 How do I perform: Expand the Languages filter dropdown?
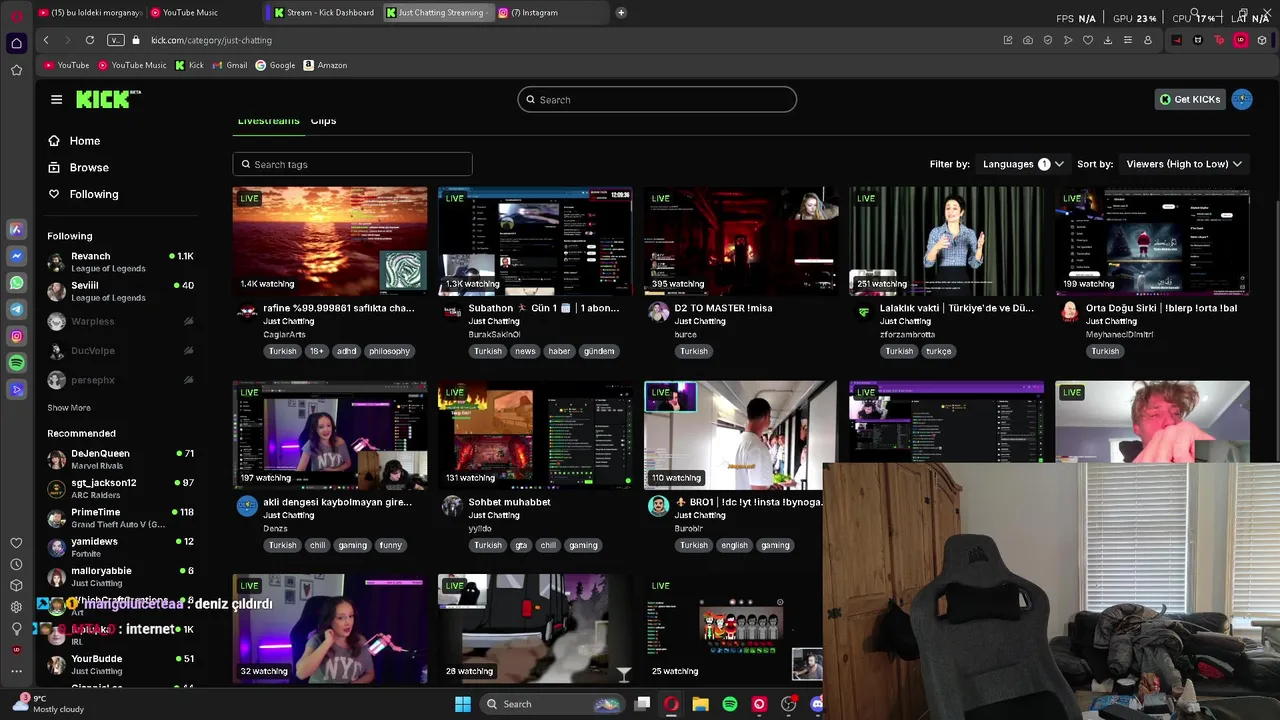pyautogui.click(x=1023, y=164)
